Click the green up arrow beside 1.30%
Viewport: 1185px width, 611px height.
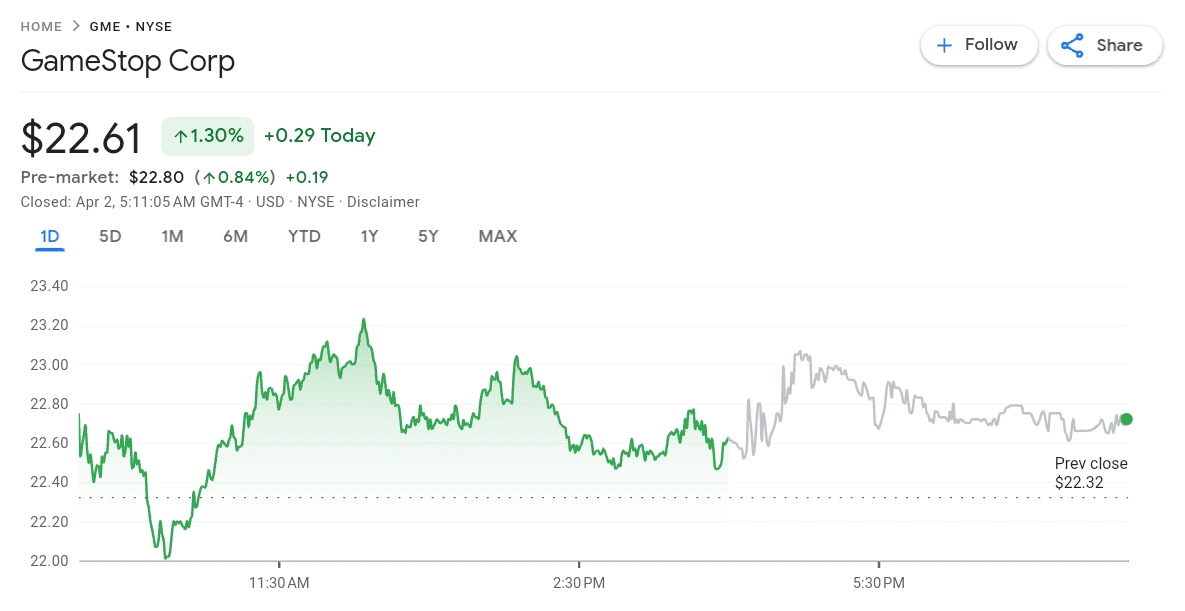(179, 135)
